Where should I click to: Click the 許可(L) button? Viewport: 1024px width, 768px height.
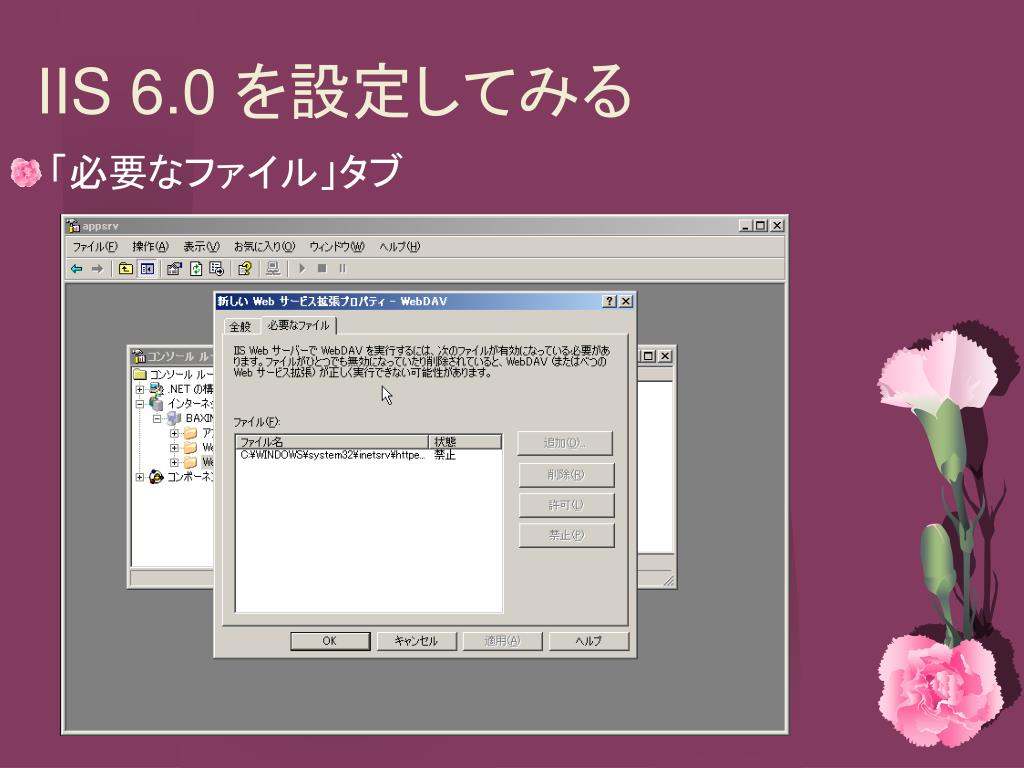pos(566,505)
